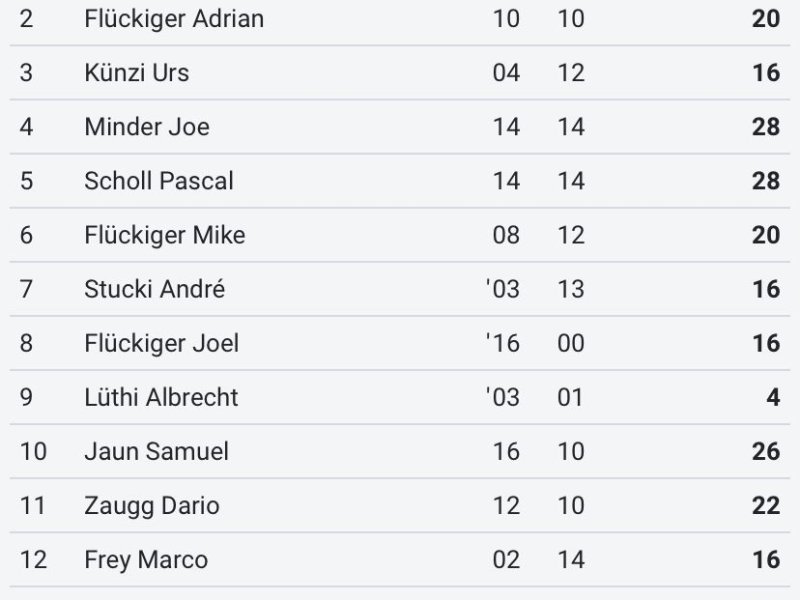
Task: Click on Minder Joe name
Action: 147,127
